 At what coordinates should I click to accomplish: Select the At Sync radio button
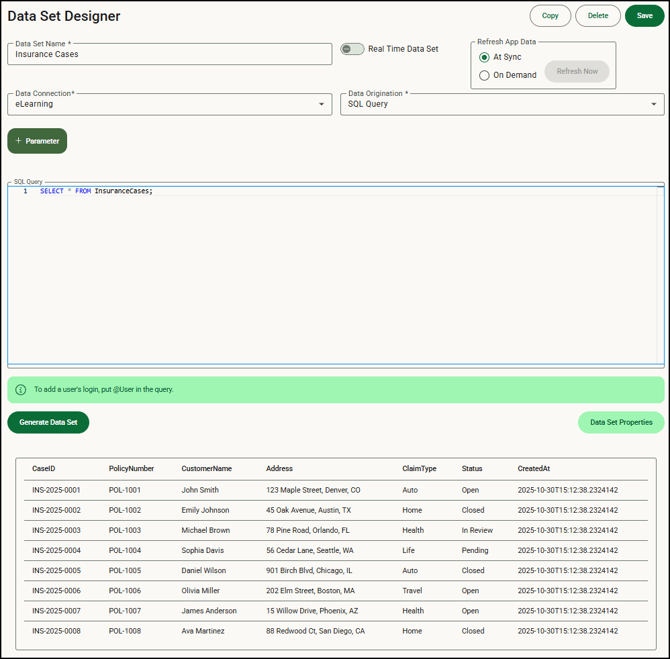(x=485, y=57)
